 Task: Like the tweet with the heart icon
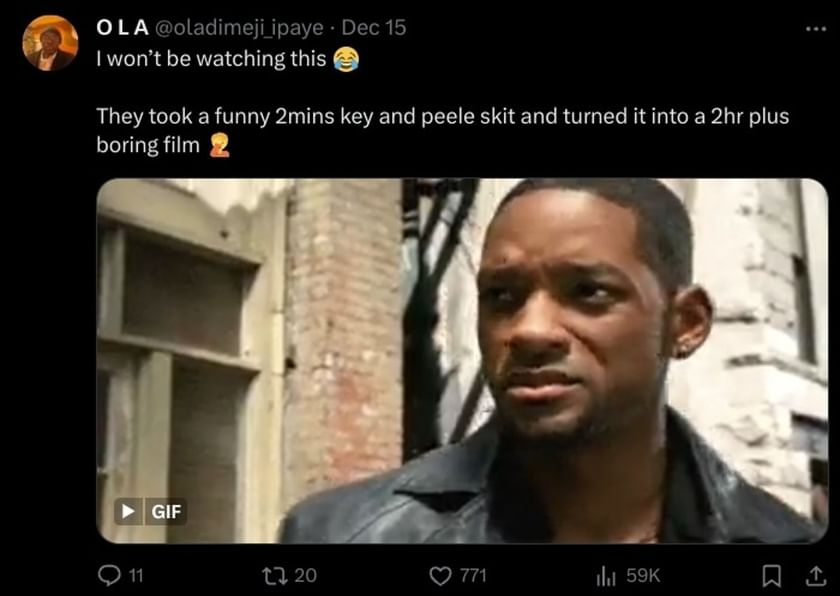pos(441,575)
